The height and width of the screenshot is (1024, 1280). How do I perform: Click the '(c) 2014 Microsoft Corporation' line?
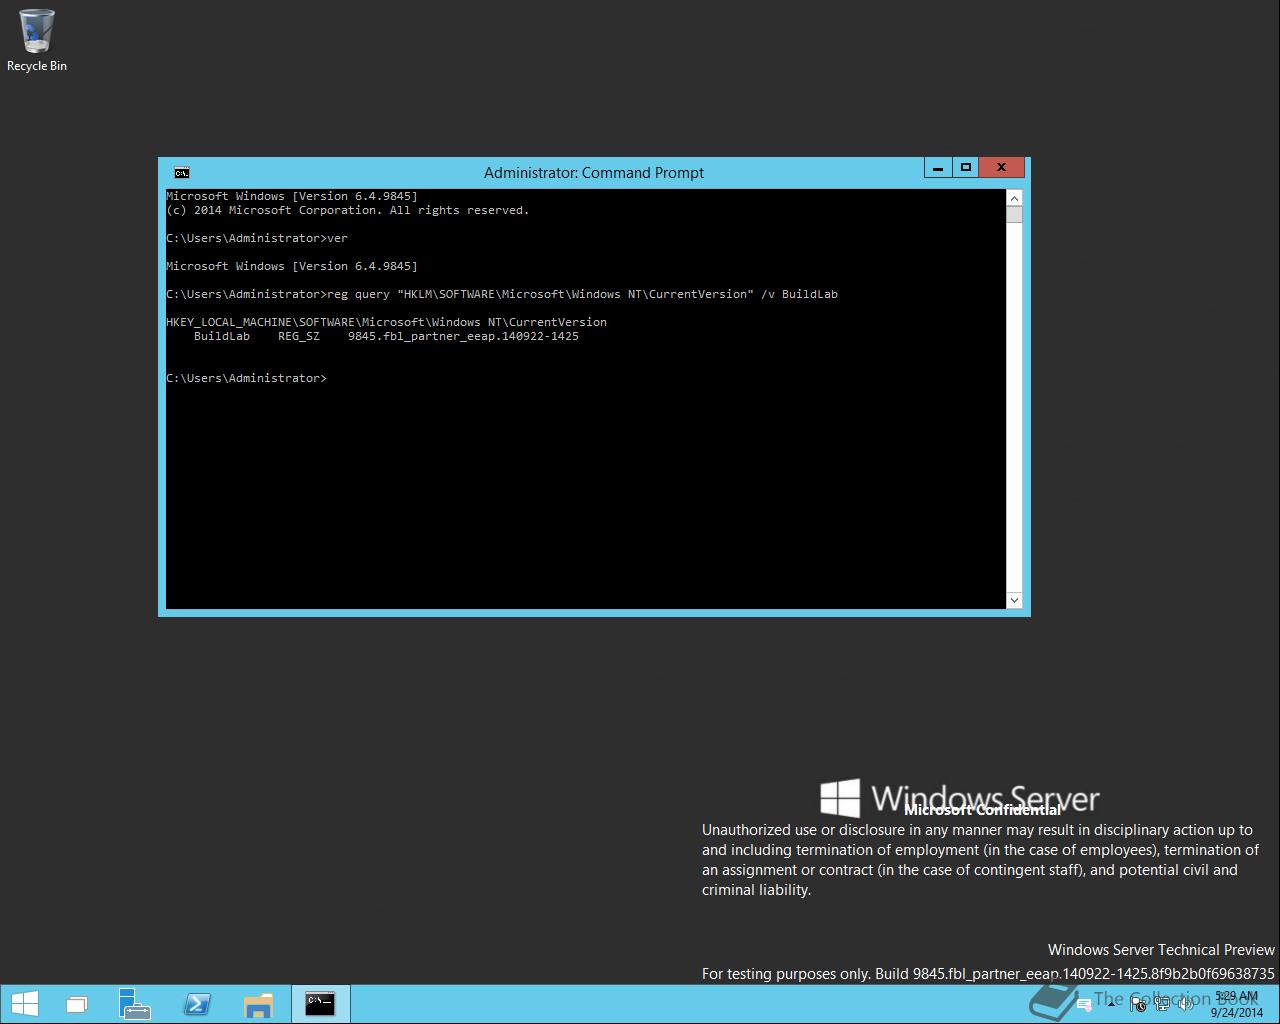coord(348,210)
